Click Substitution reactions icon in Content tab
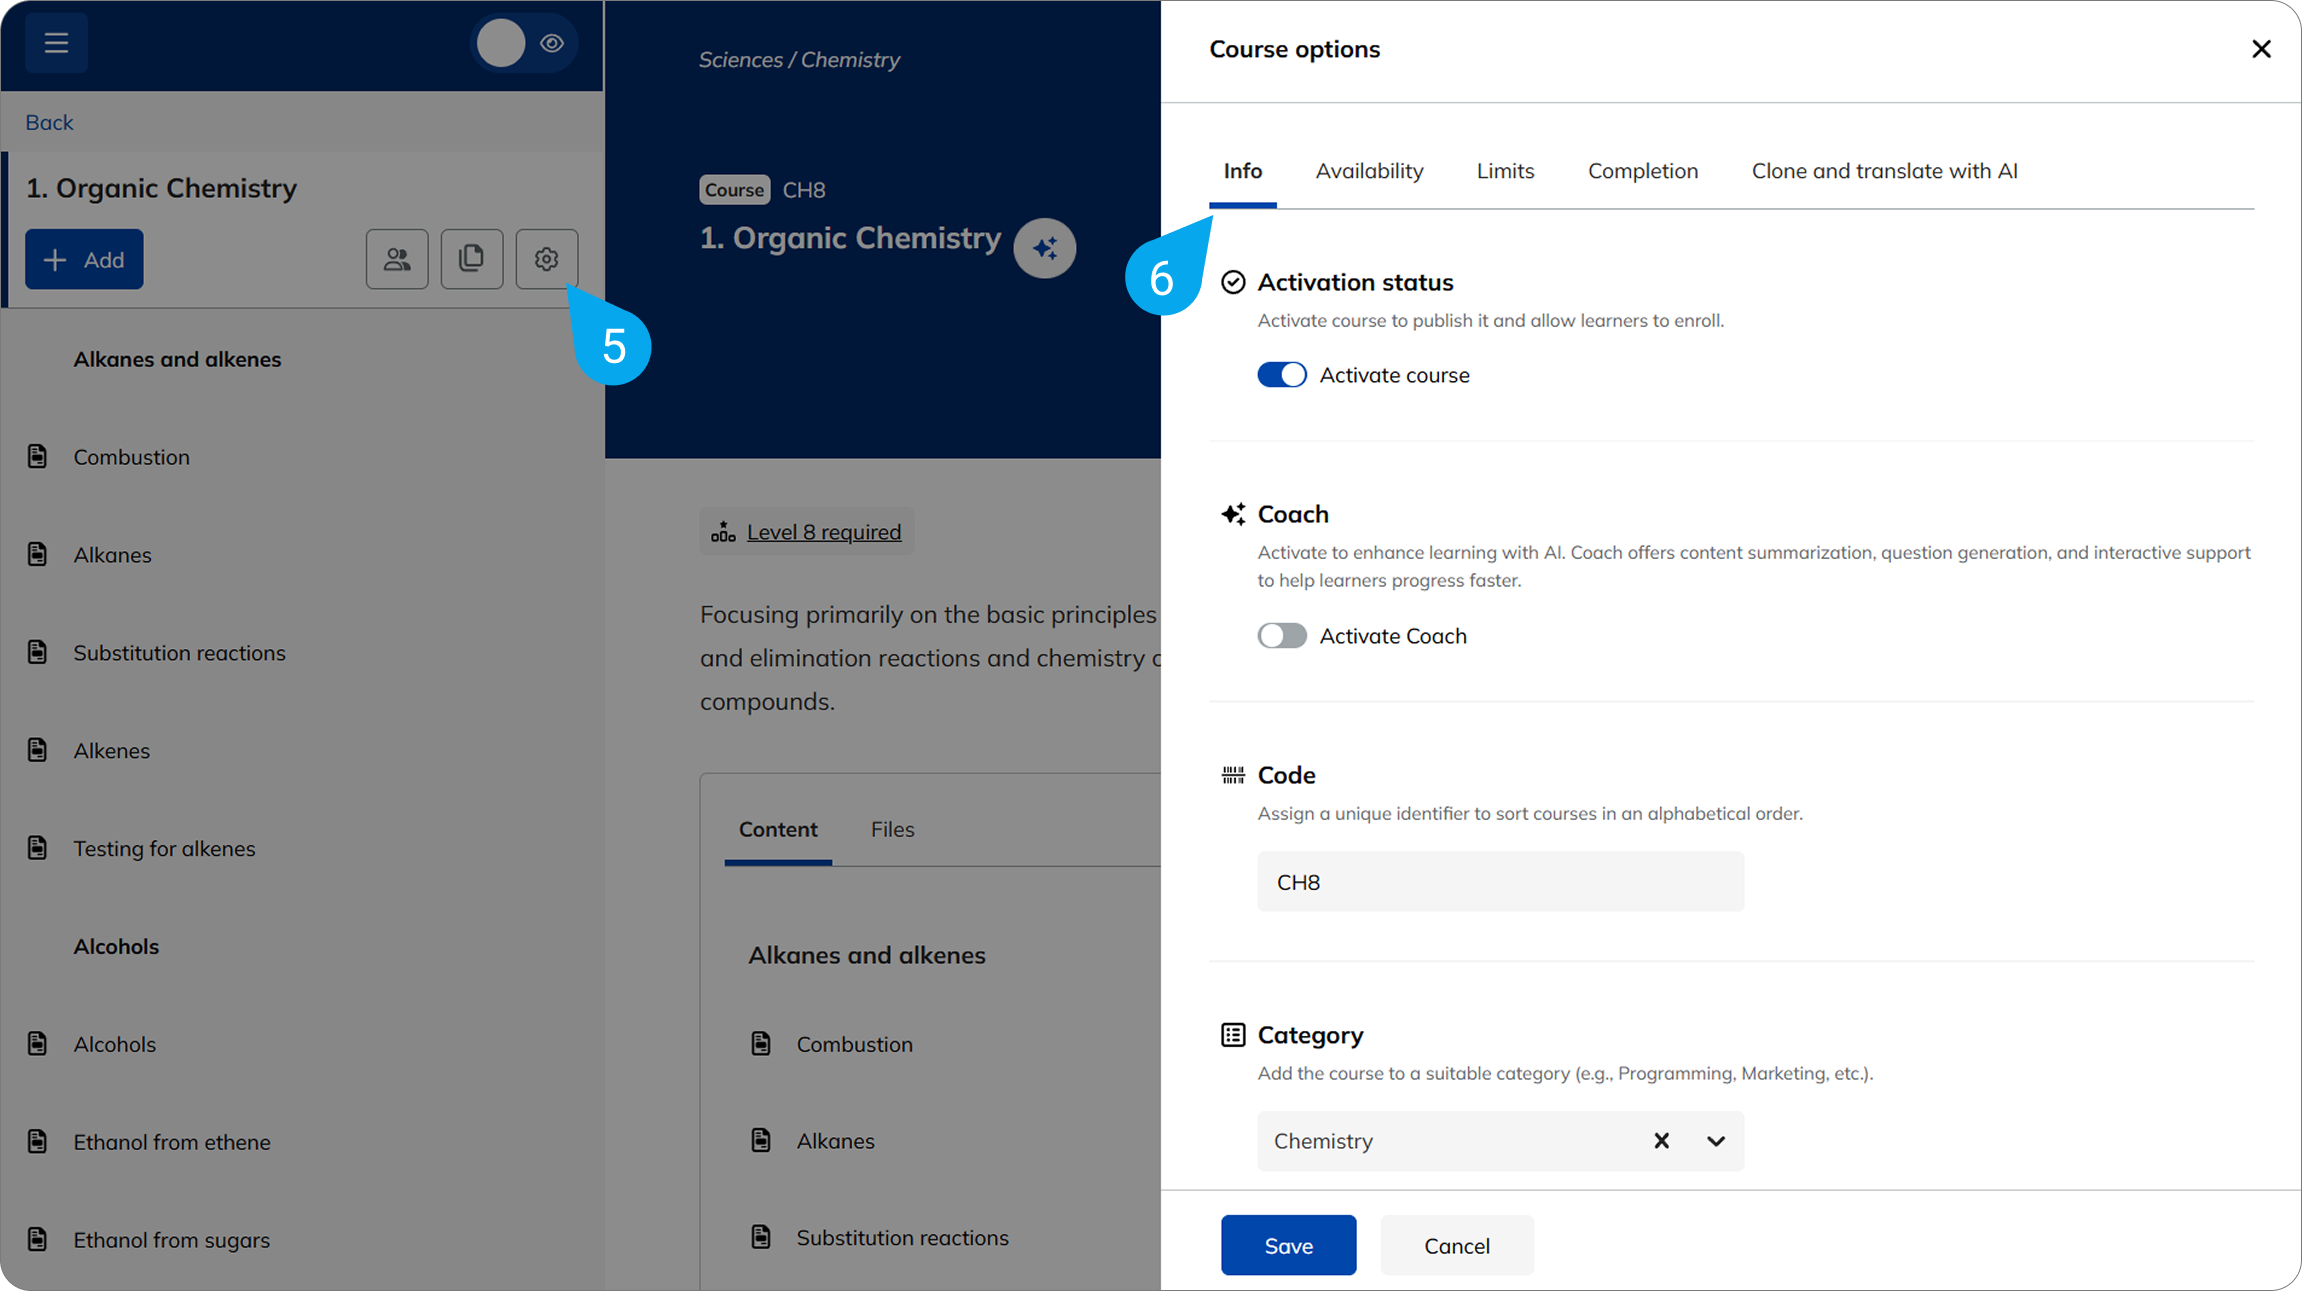 [761, 1237]
